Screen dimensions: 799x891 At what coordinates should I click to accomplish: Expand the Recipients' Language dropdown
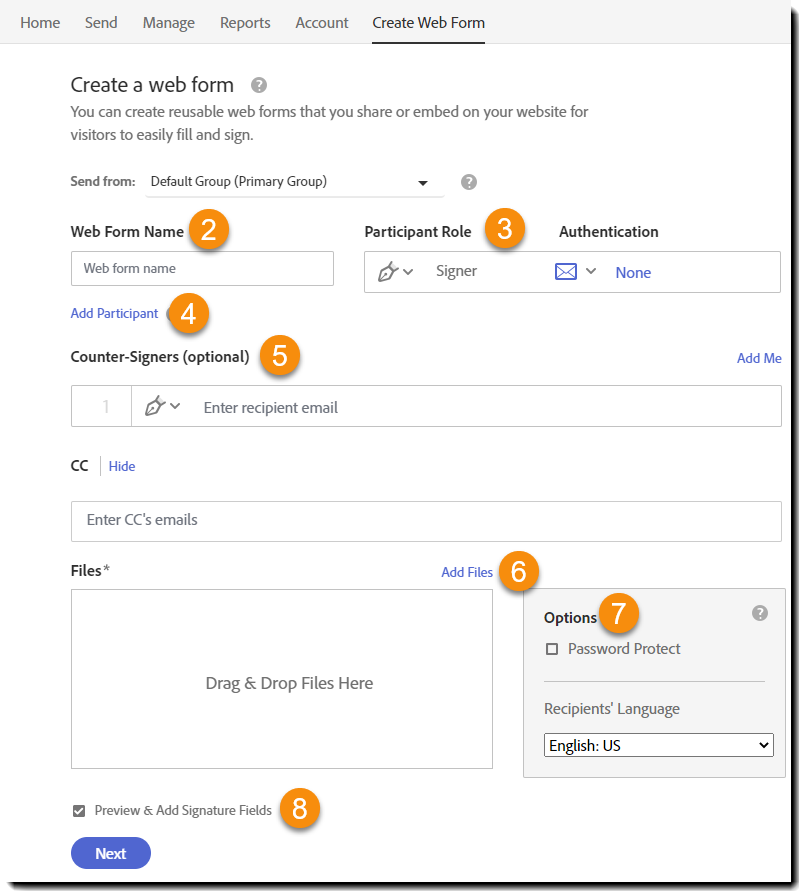(x=659, y=745)
